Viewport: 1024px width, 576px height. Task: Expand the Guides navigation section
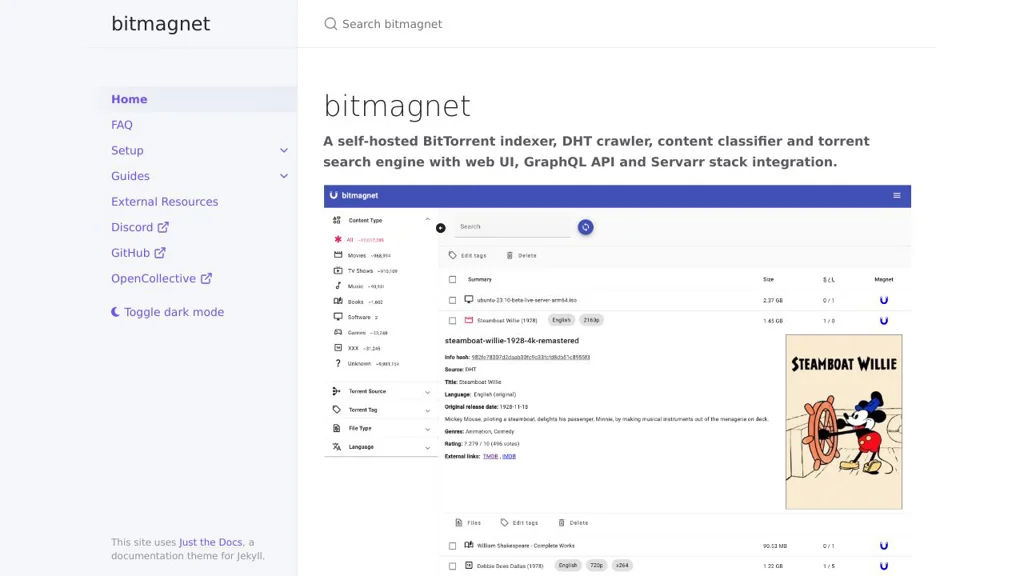pos(284,176)
